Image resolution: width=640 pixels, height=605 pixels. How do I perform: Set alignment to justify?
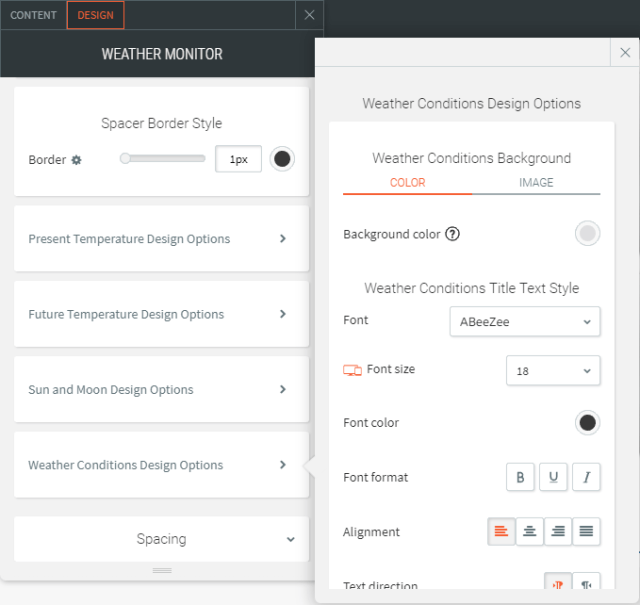[587, 532]
